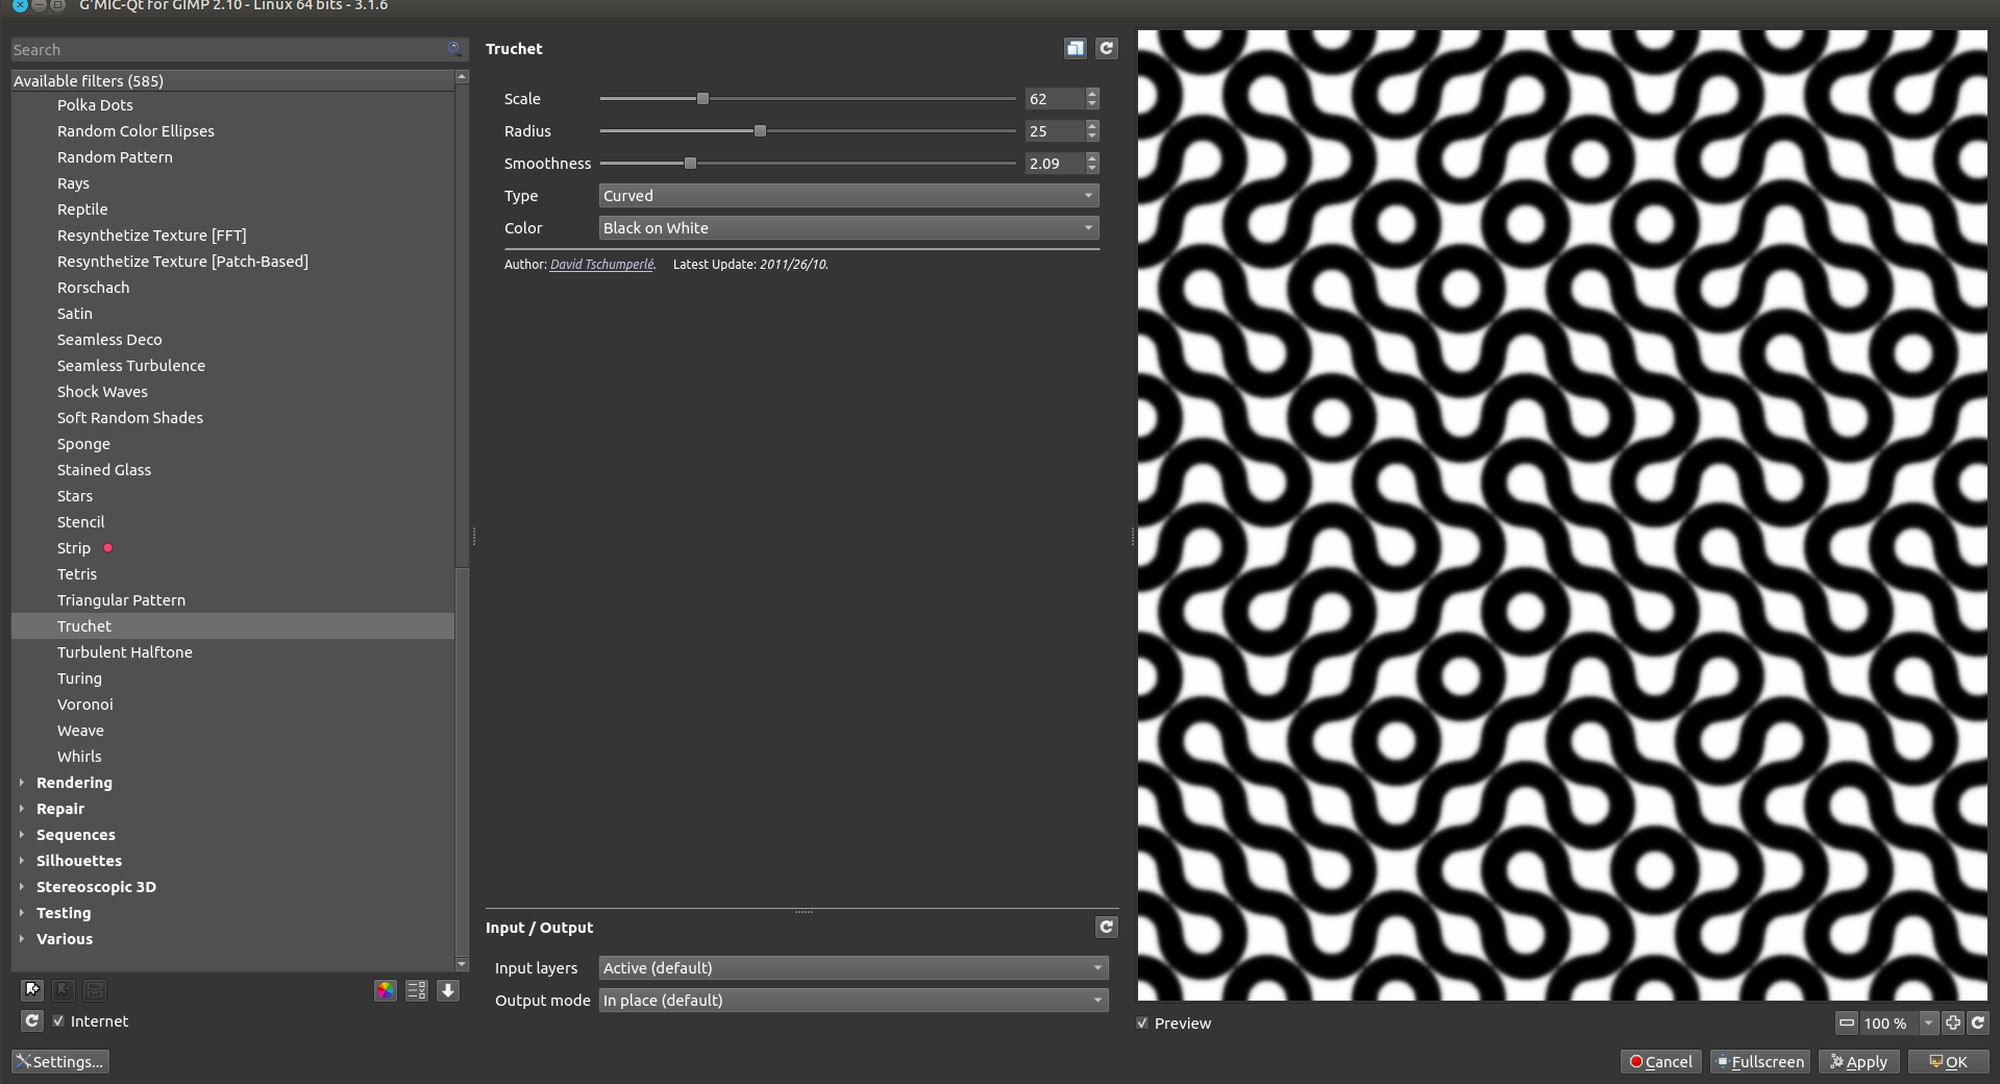
Task: Click the refresh icon beside Internet checkbox
Action: click(32, 1021)
